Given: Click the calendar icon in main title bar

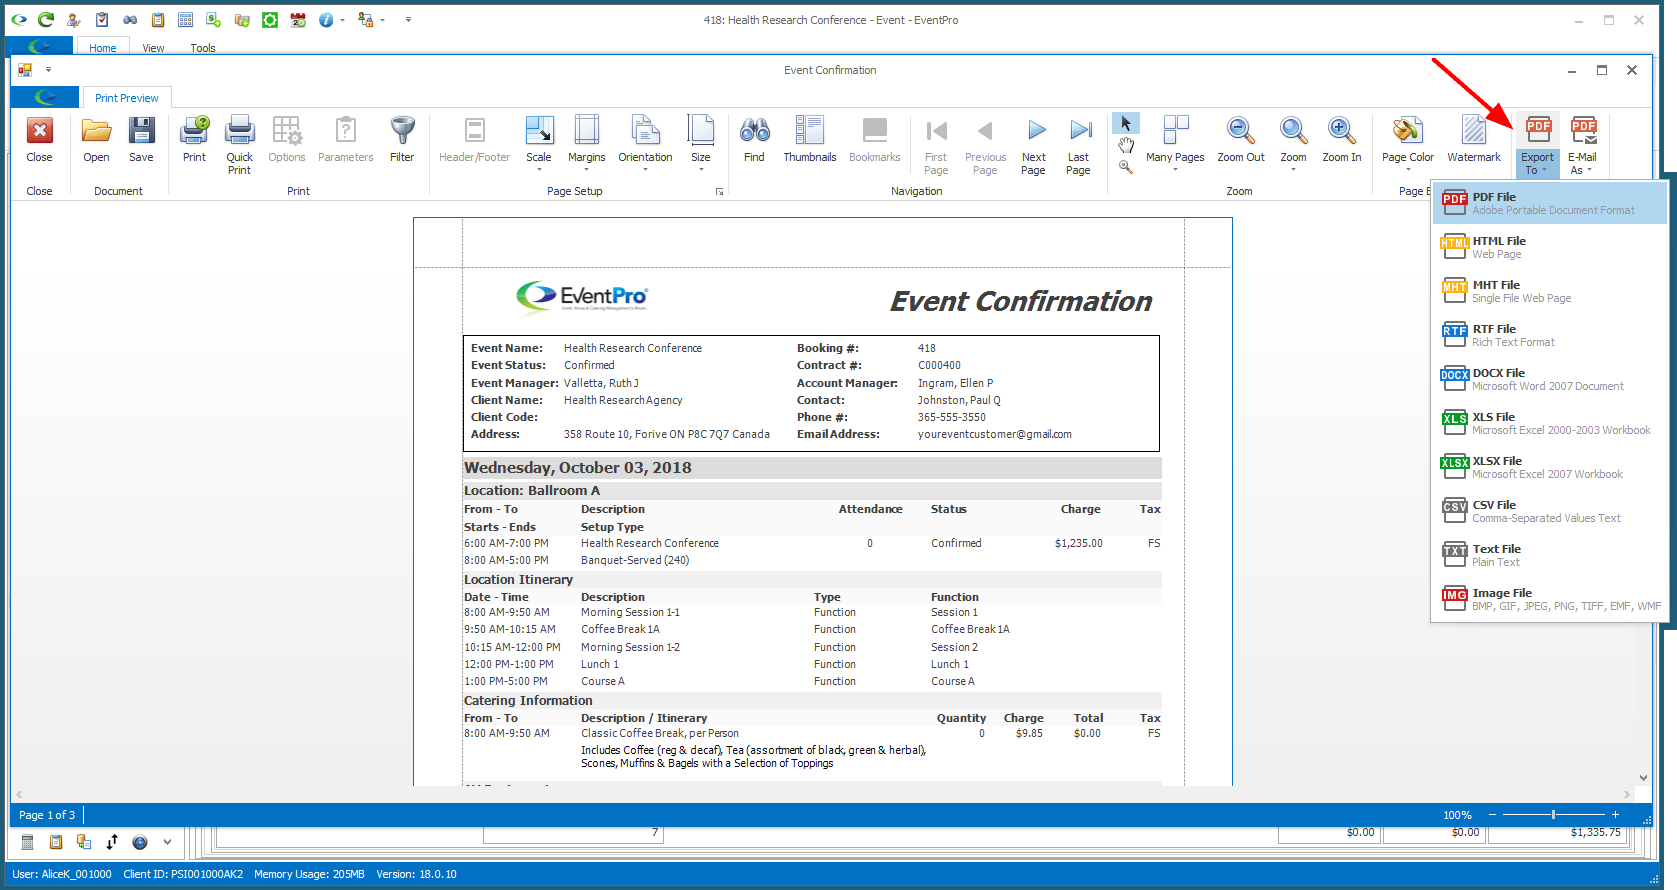Looking at the screenshot, I should [x=298, y=20].
